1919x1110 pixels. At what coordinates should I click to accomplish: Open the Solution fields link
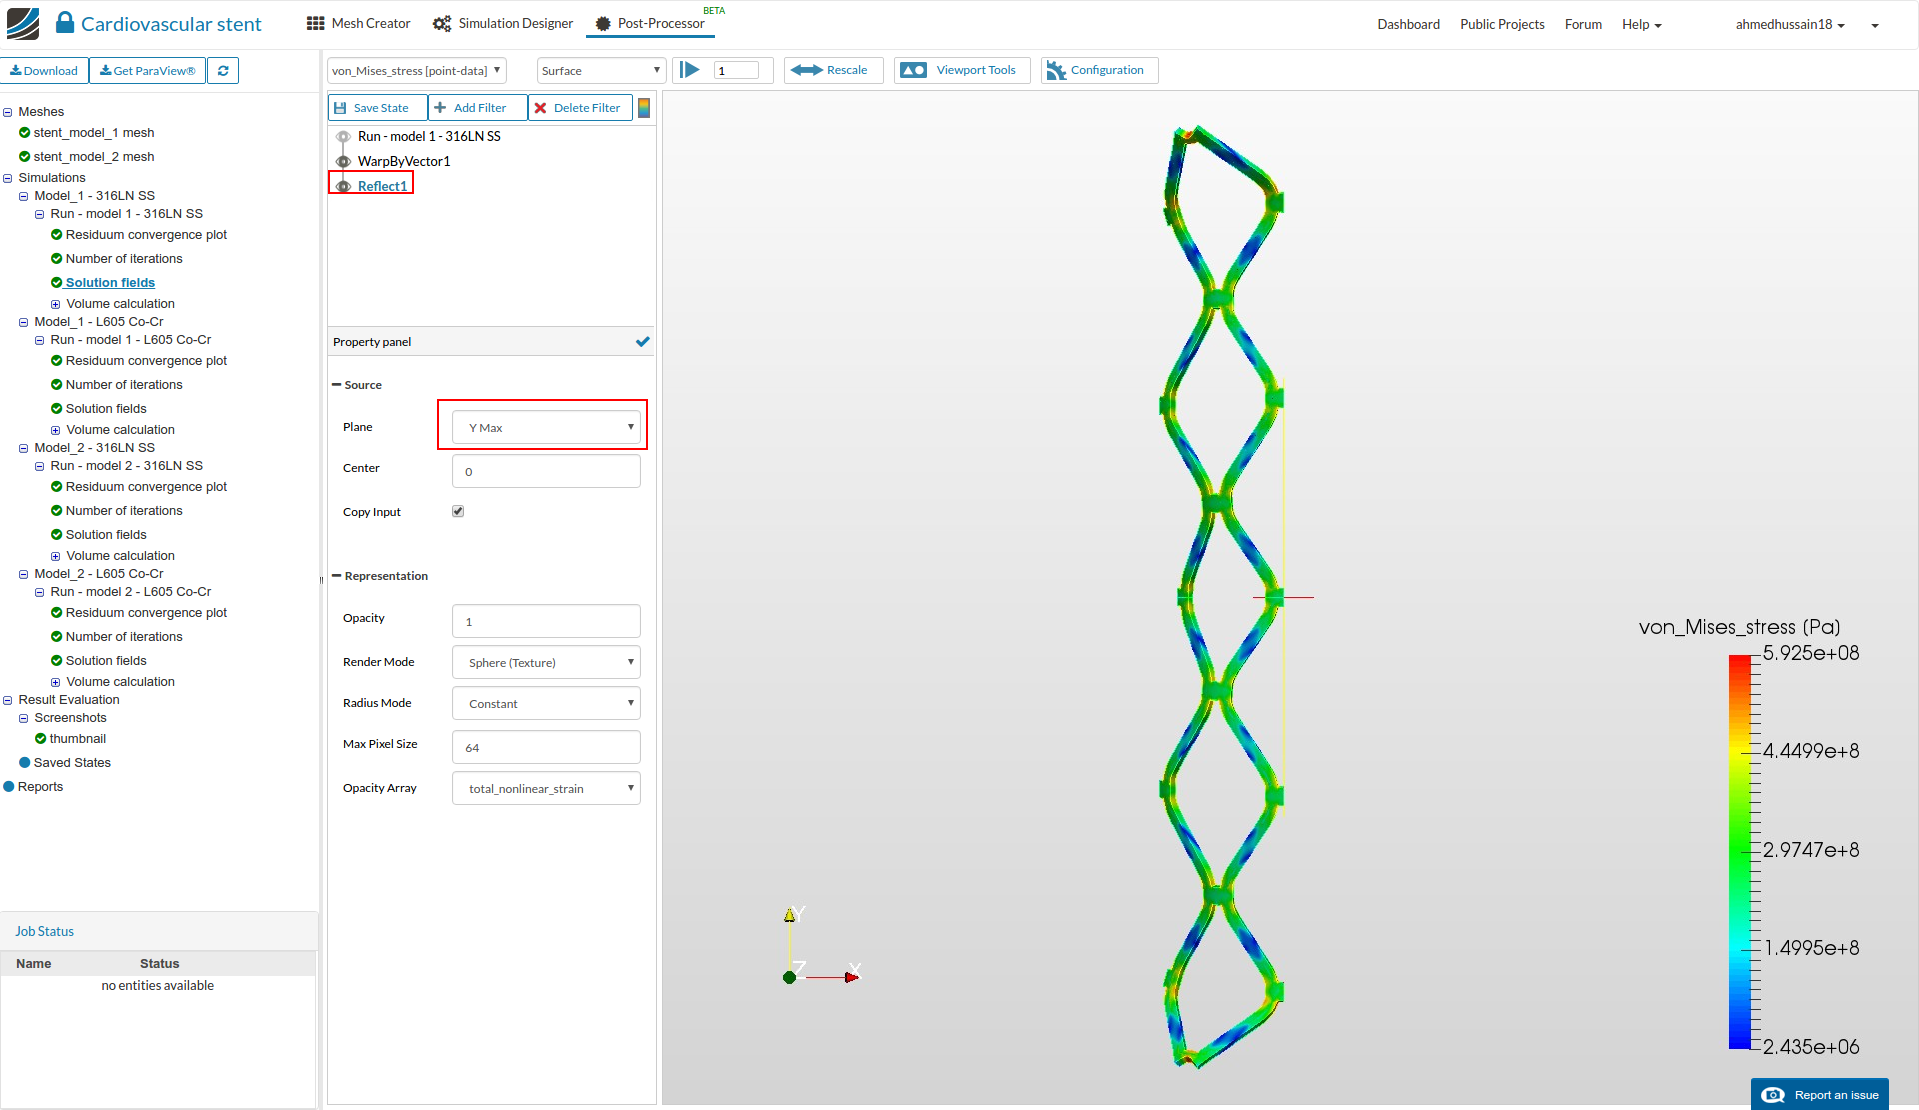(x=110, y=283)
